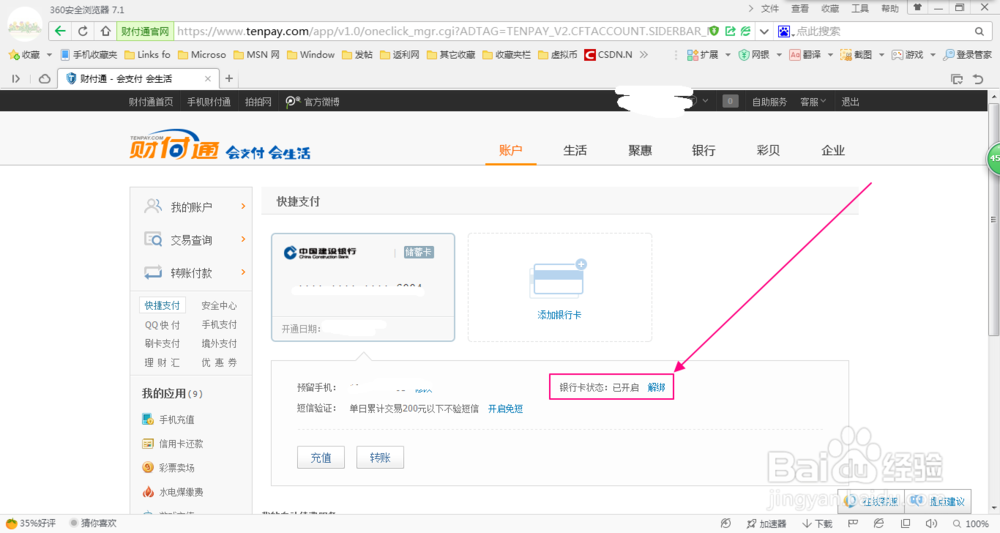Open the 文件 menu
This screenshot has width=1000, height=533.
(x=770, y=8)
